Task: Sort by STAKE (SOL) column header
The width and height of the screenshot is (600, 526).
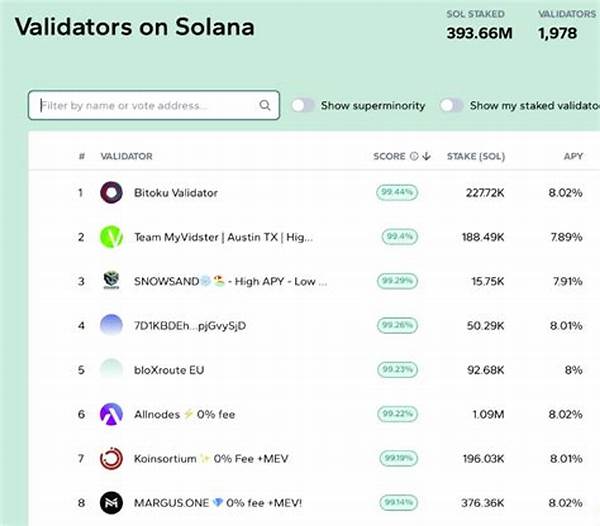Action: pos(475,156)
